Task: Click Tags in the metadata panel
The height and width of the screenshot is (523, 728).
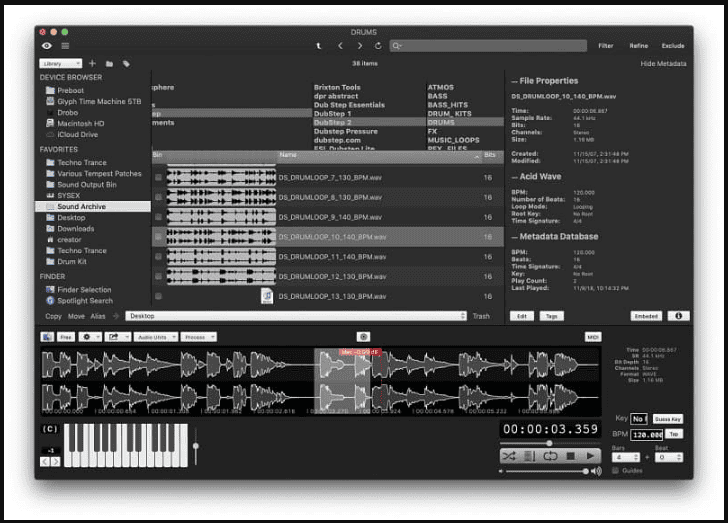Action: pos(551,316)
